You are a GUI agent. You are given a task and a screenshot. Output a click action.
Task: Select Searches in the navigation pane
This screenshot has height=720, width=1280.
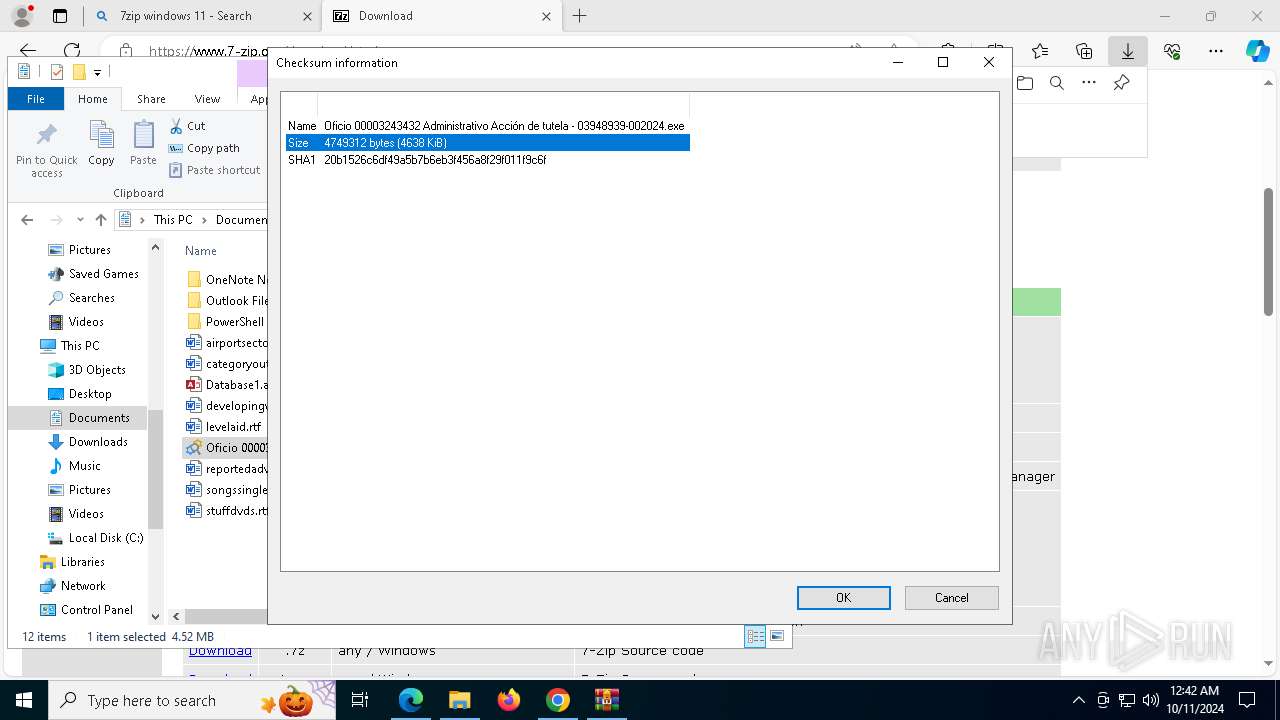pos(91,298)
